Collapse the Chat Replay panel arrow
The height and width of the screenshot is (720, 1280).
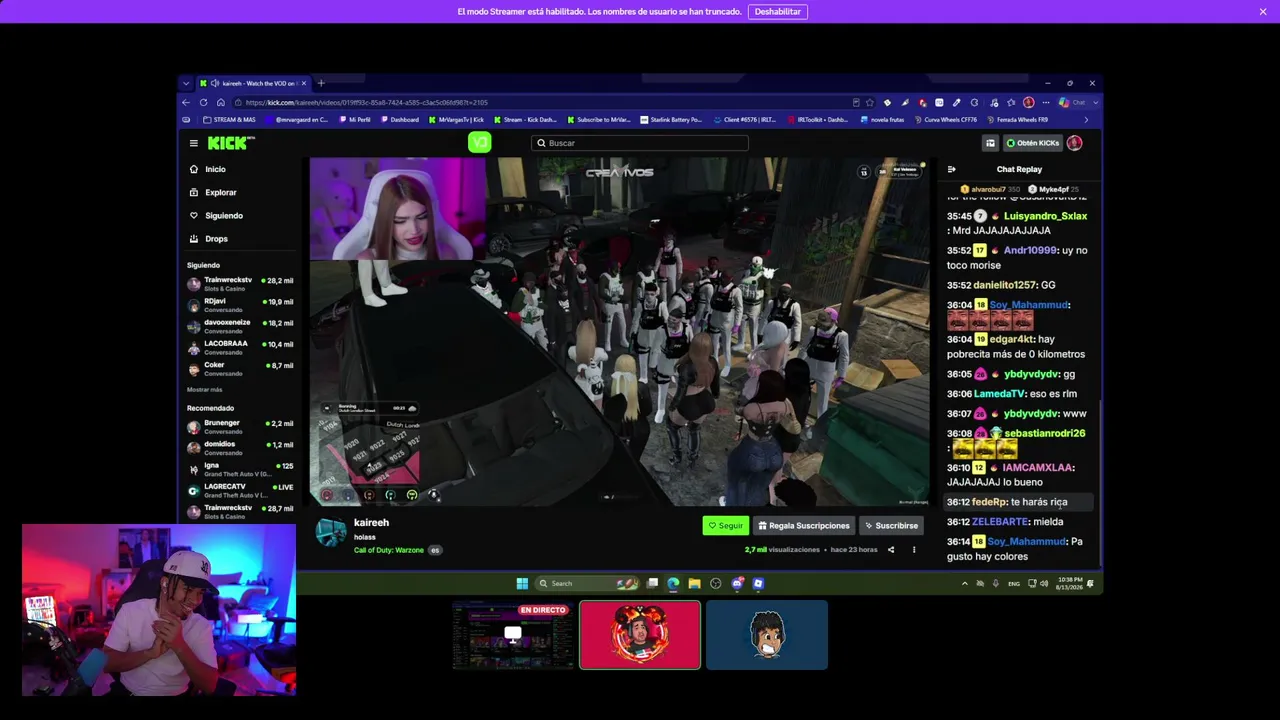(951, 169)
